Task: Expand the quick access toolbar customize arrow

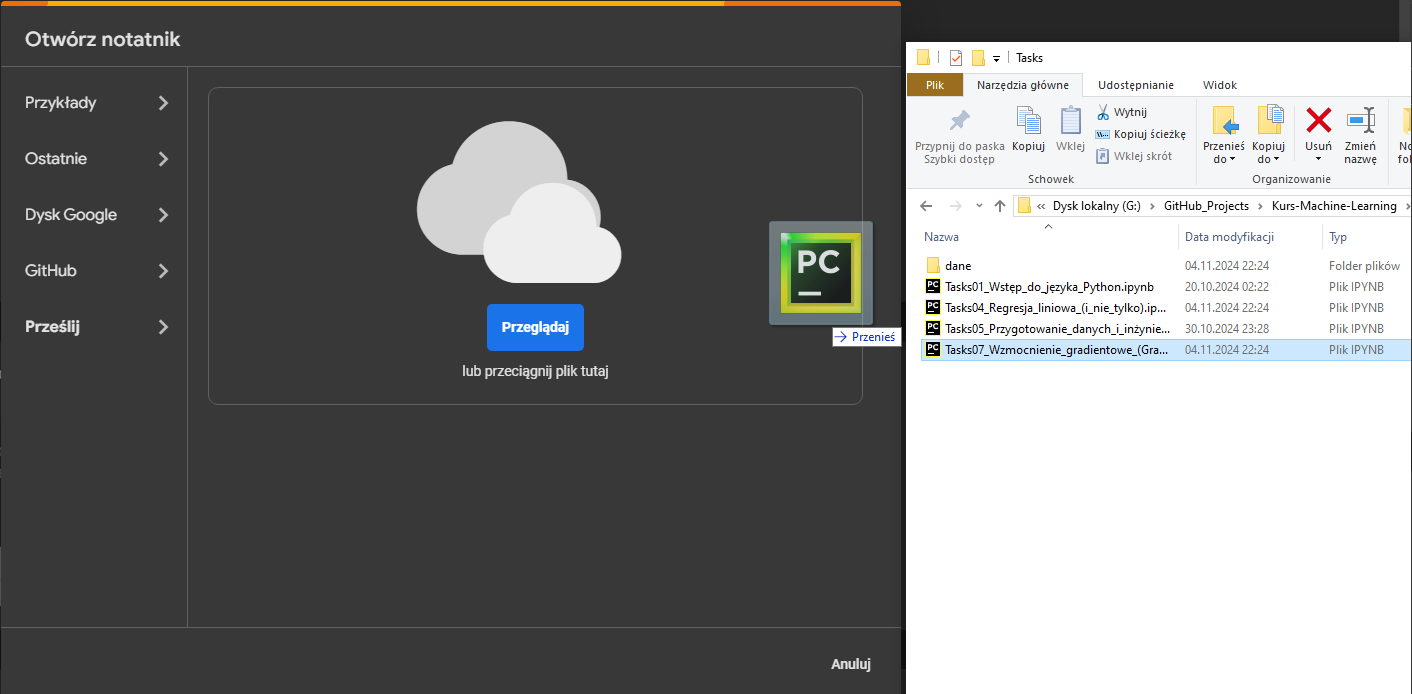Action: click(x=996, y=59)
